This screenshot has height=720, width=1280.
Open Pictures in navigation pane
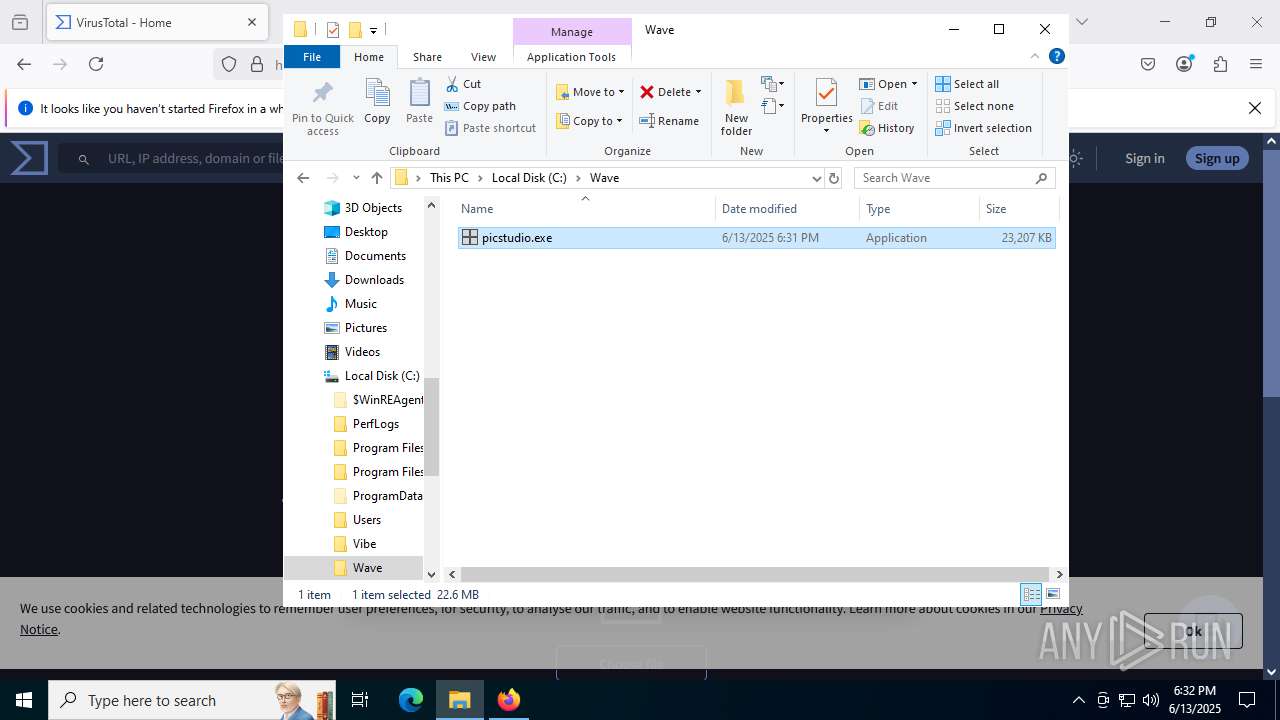click(365, 328)
